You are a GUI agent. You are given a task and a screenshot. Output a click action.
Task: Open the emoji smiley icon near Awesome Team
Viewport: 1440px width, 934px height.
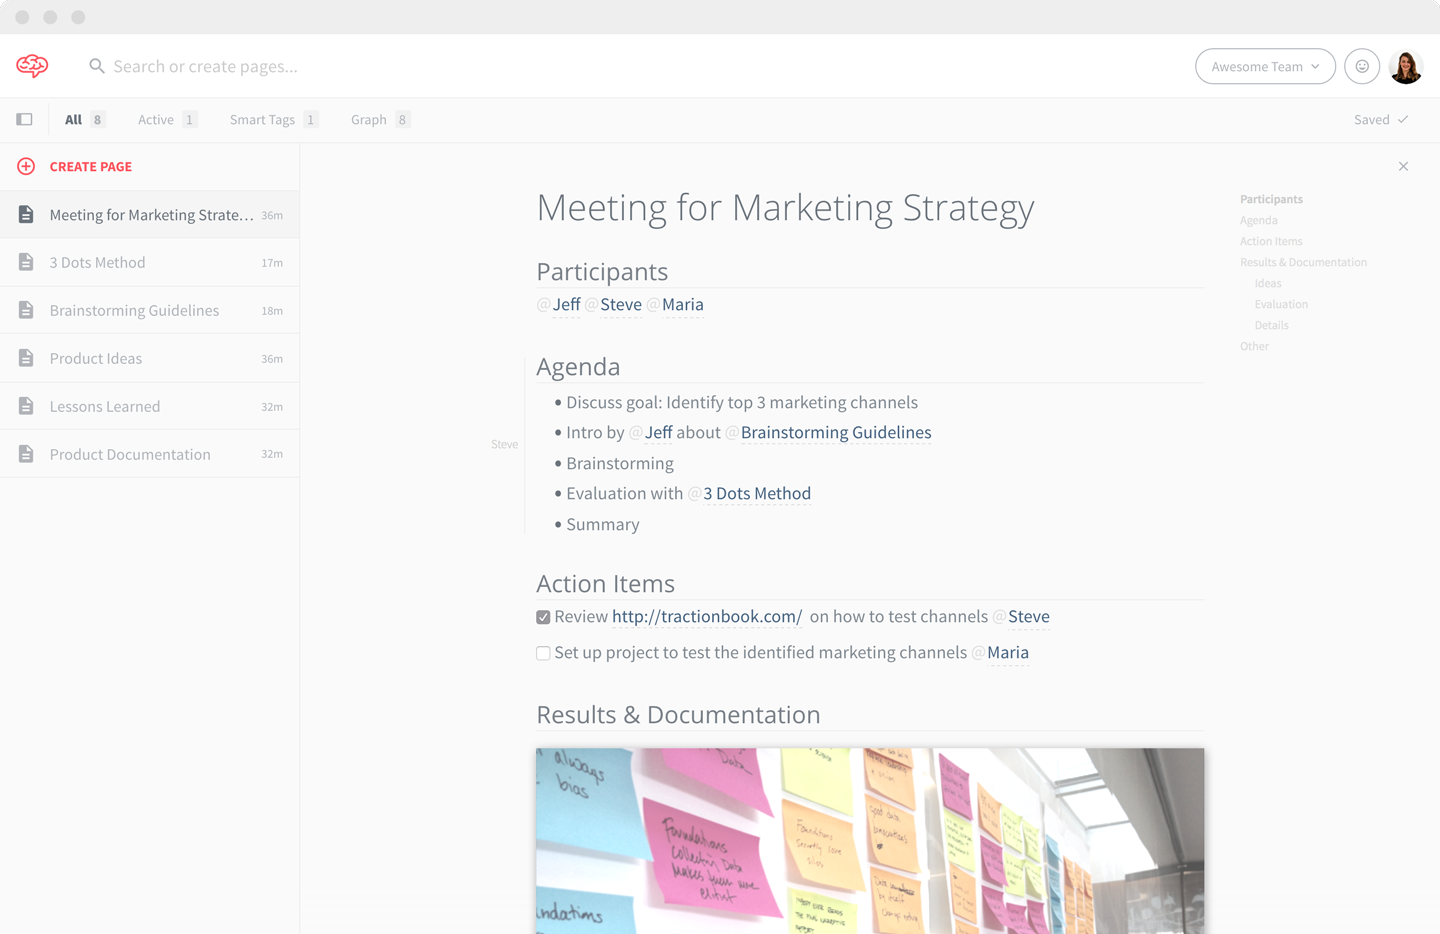1362,66
